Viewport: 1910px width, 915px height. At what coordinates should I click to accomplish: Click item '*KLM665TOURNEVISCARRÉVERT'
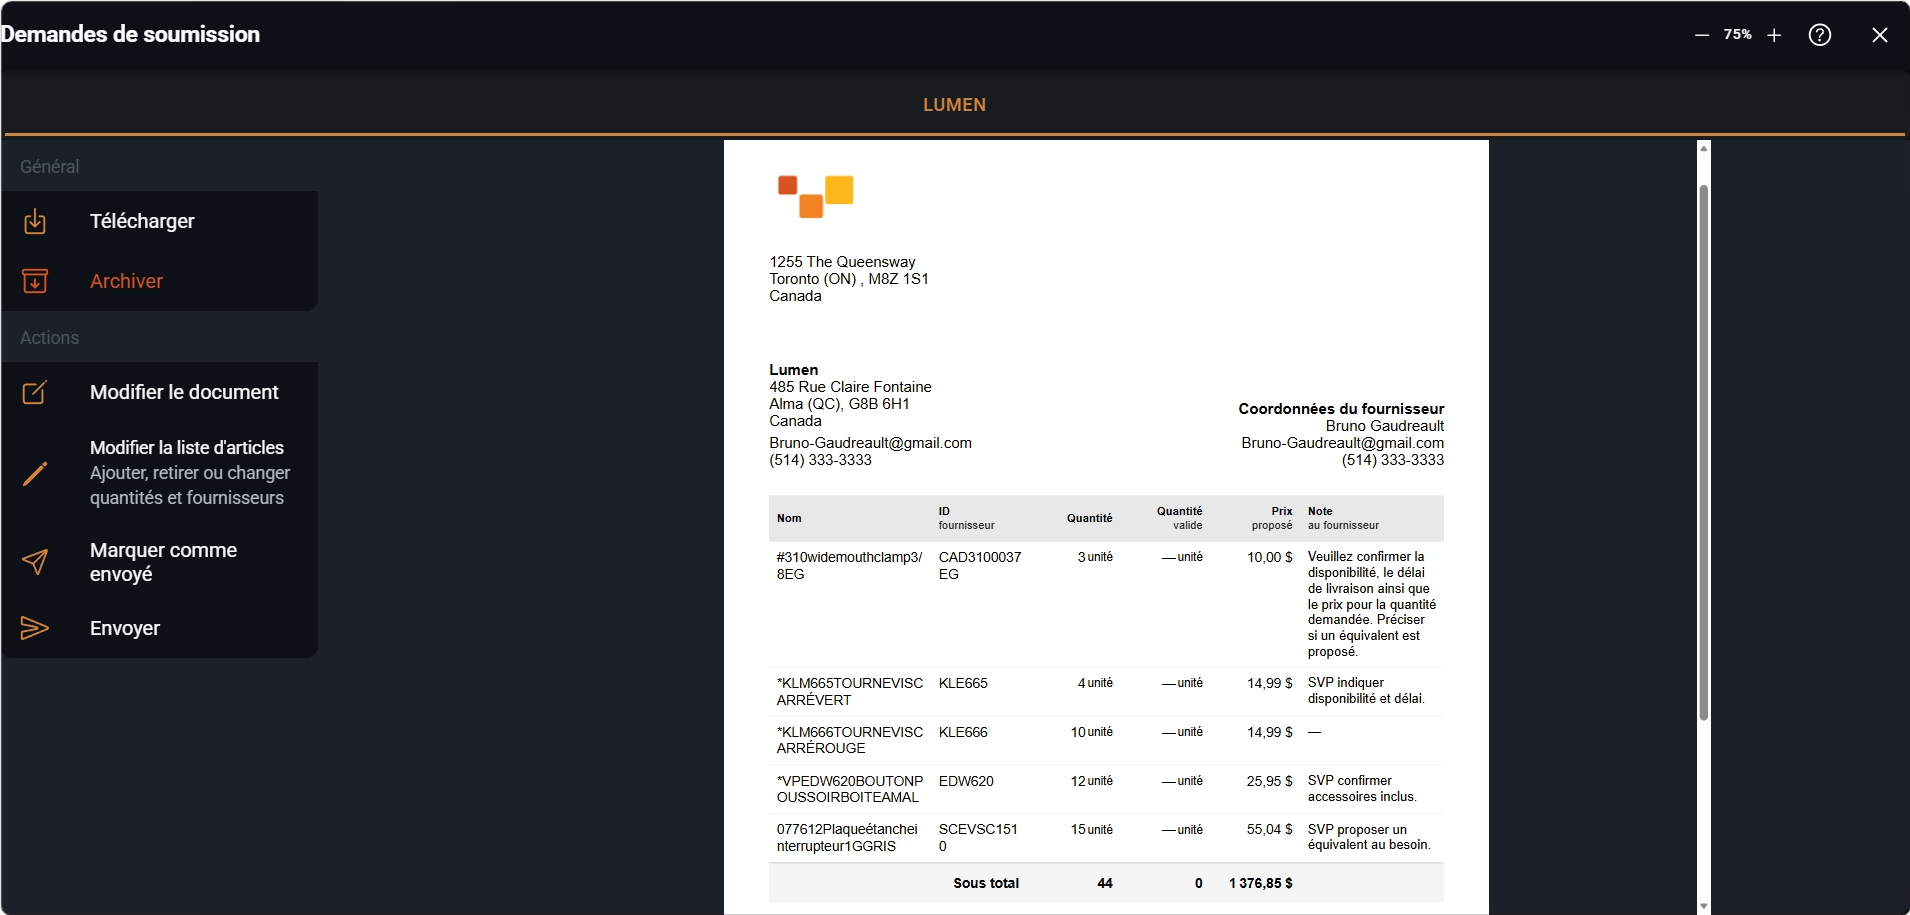[x=850, y=691]
